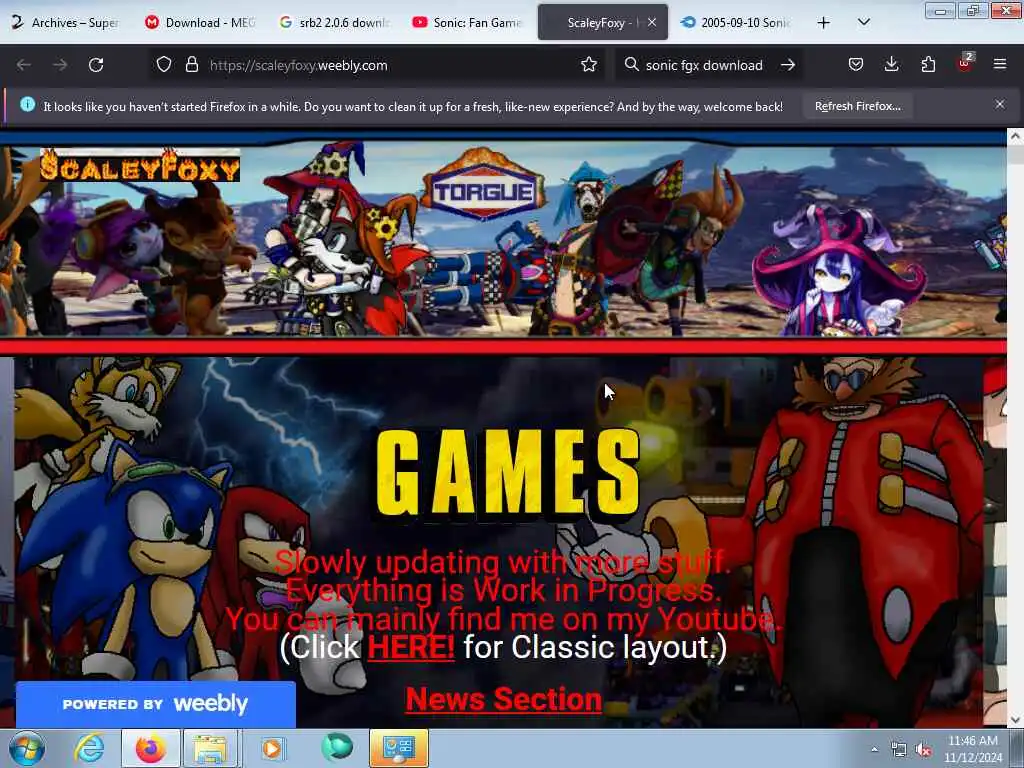
Task: Bookmark this page with the star icon
Action: (x=588, y=65)
